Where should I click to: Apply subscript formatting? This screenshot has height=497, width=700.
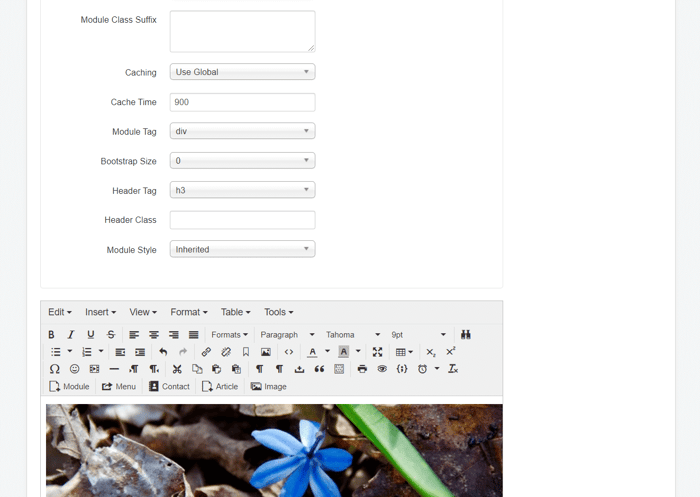click(430, 352)
